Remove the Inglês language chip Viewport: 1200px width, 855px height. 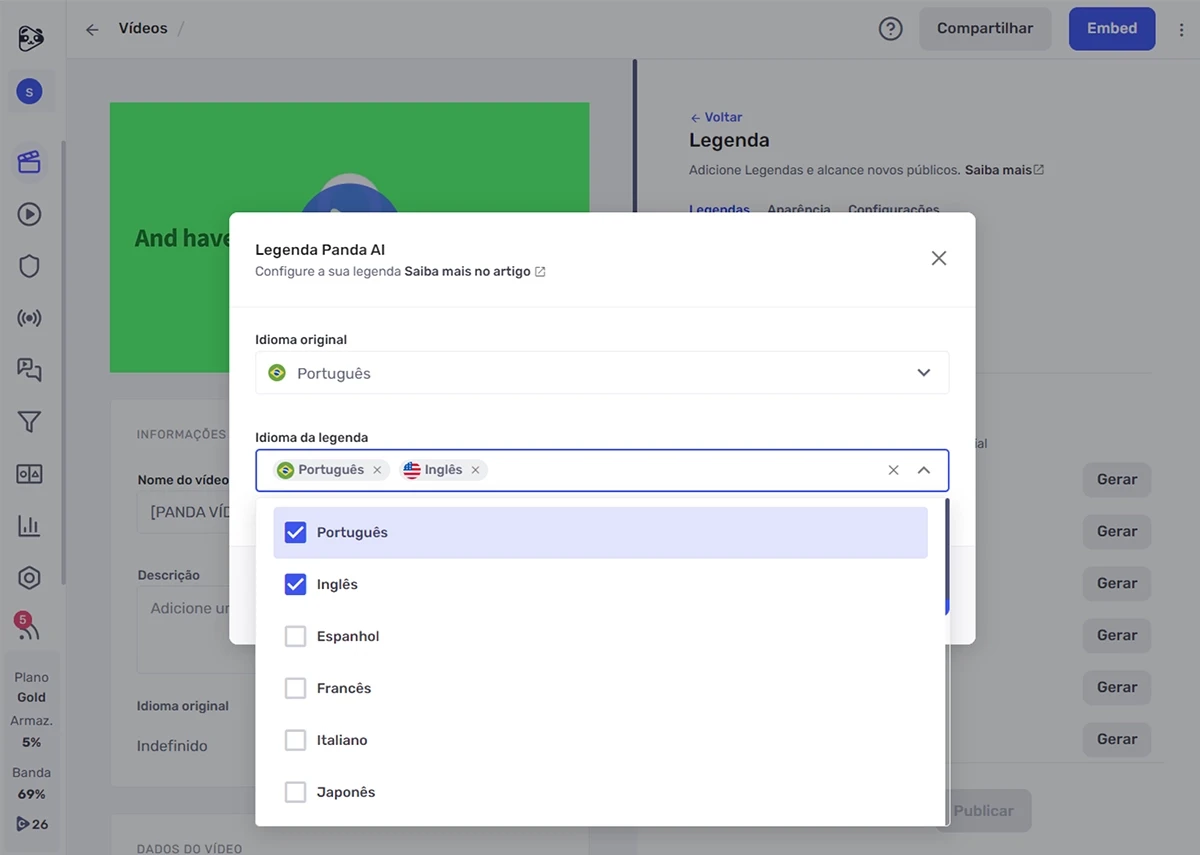pyautogui.click(x=475, y=470)
